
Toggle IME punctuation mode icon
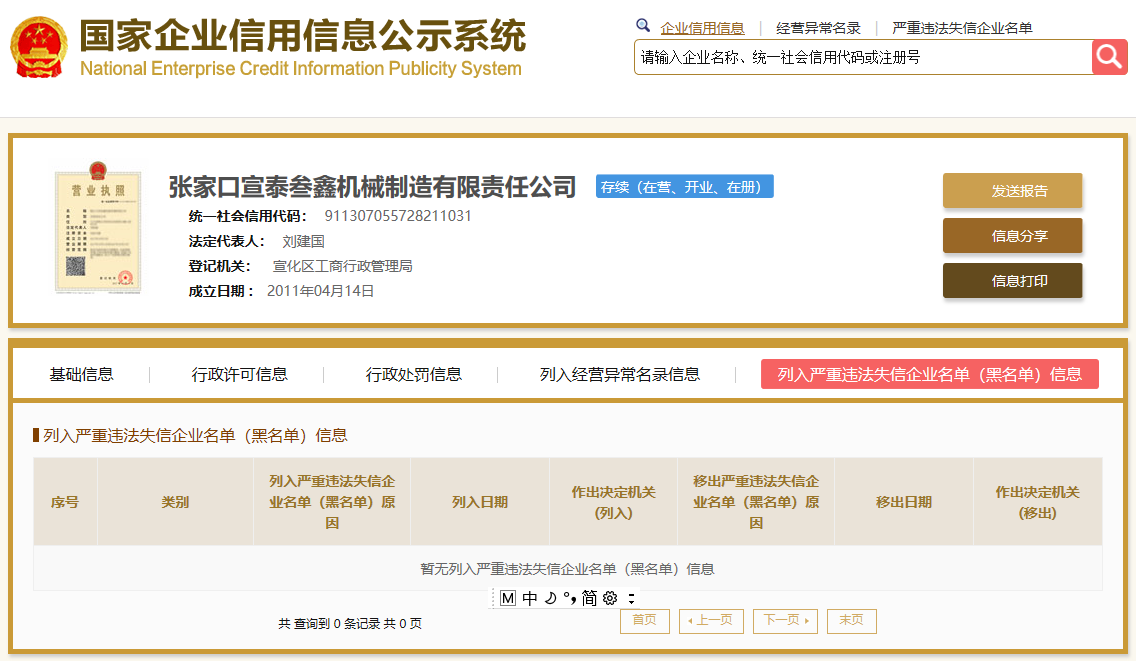569,598
